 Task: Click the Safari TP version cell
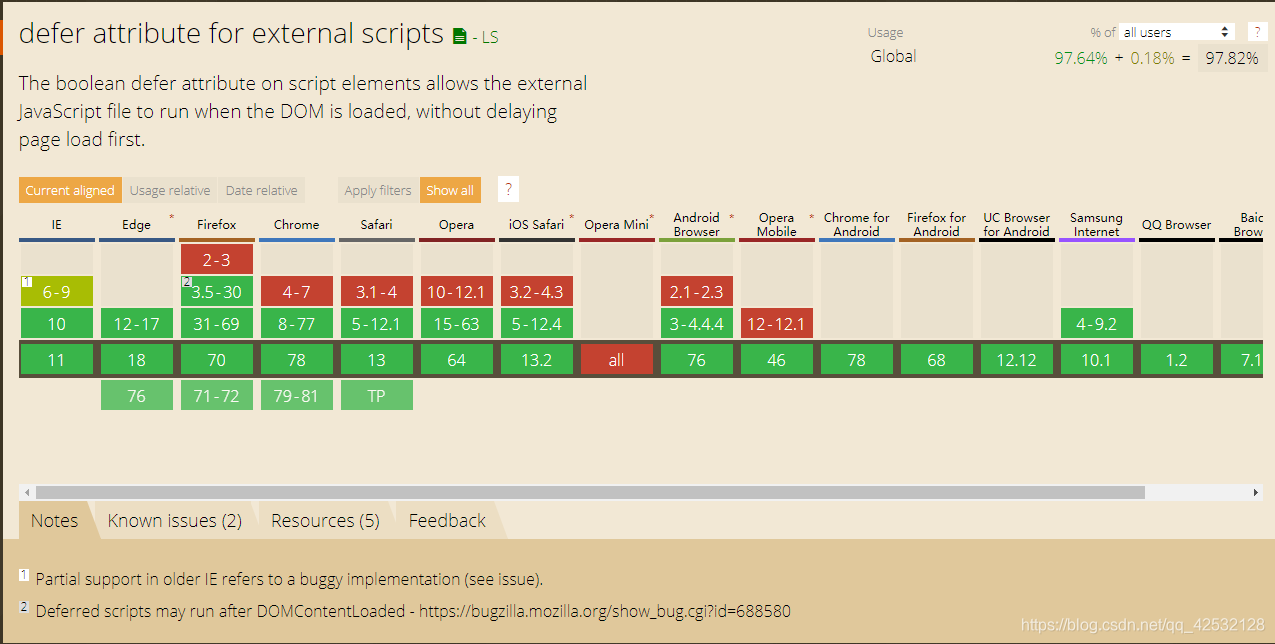(377, 395)
